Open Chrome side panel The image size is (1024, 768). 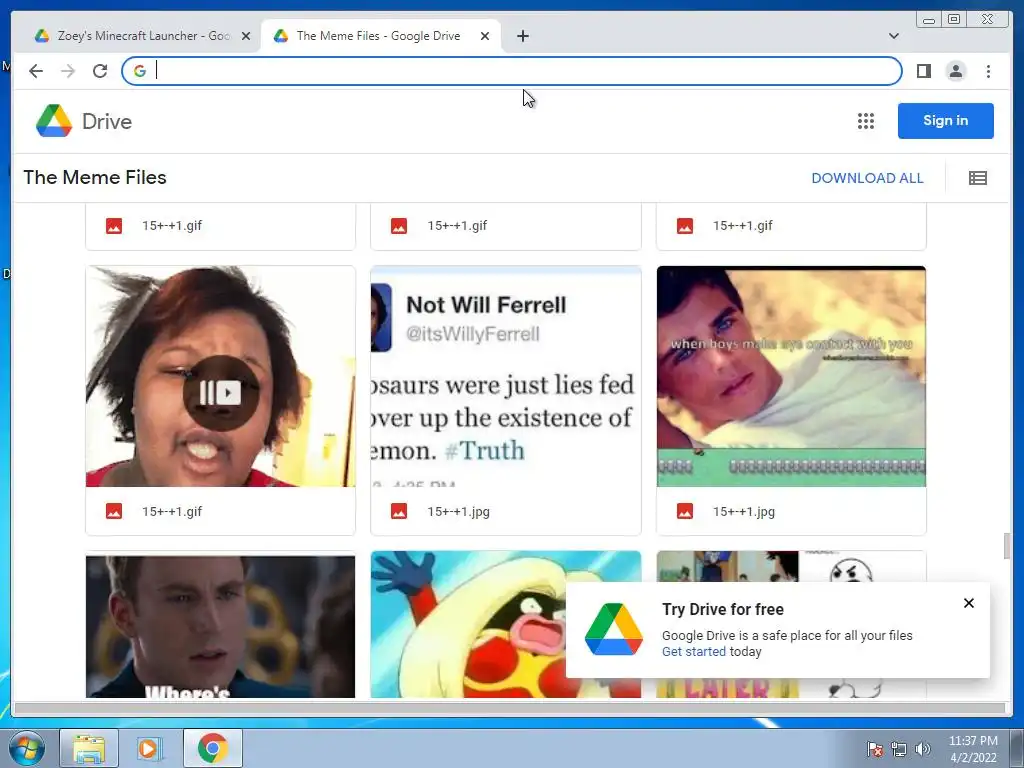pos(923,71)
